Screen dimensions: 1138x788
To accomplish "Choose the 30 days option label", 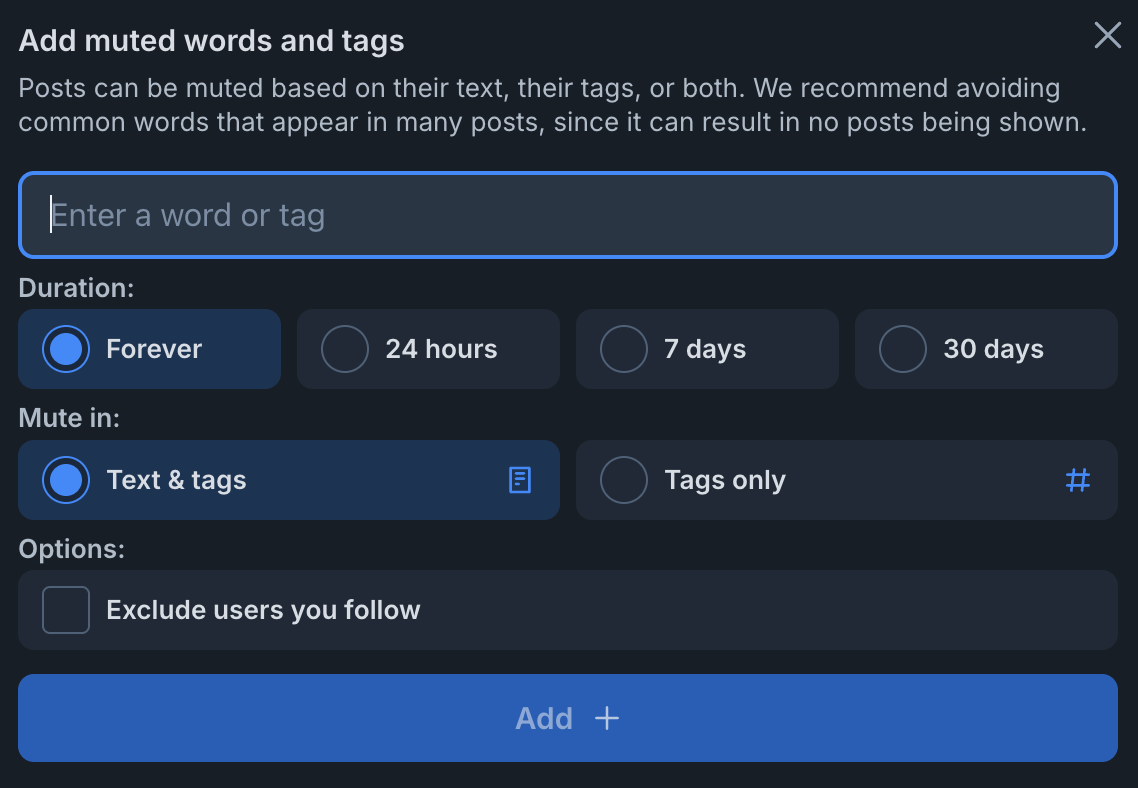I will coord(994,349).
